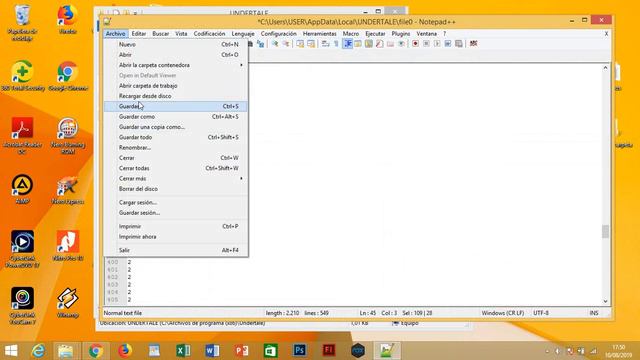Open the Lenguaje menu

[x=243, y=33]
